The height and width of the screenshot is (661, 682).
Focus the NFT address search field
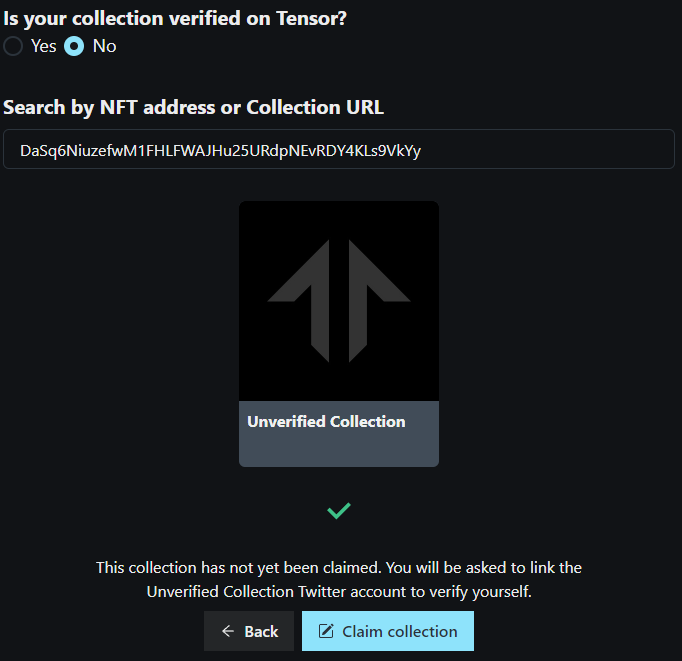click(220, 150)
